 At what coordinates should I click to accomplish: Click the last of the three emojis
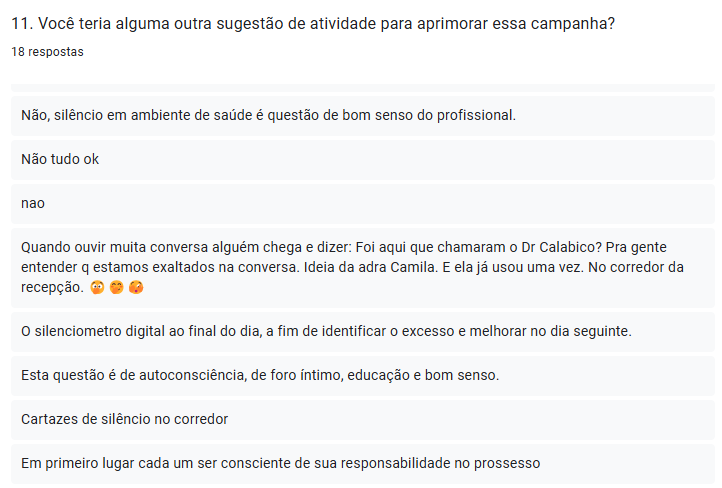[136, 288]
